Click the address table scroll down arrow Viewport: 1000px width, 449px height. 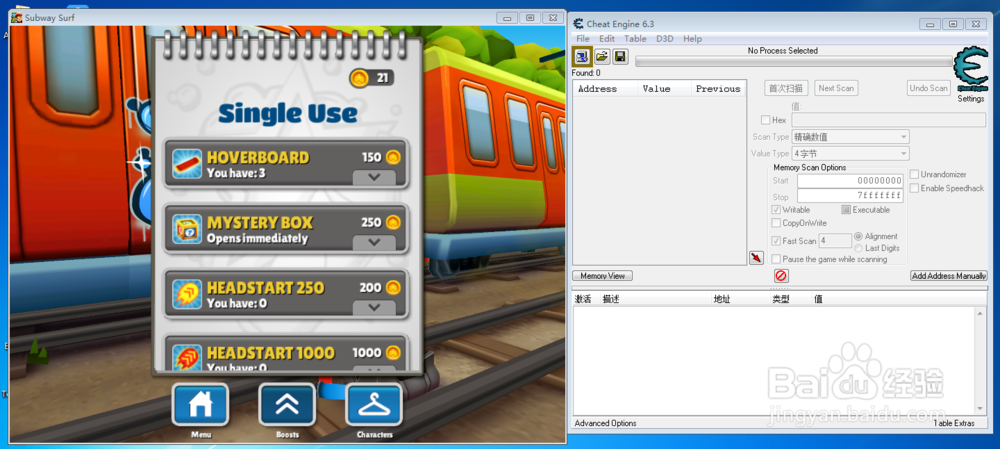981,408
